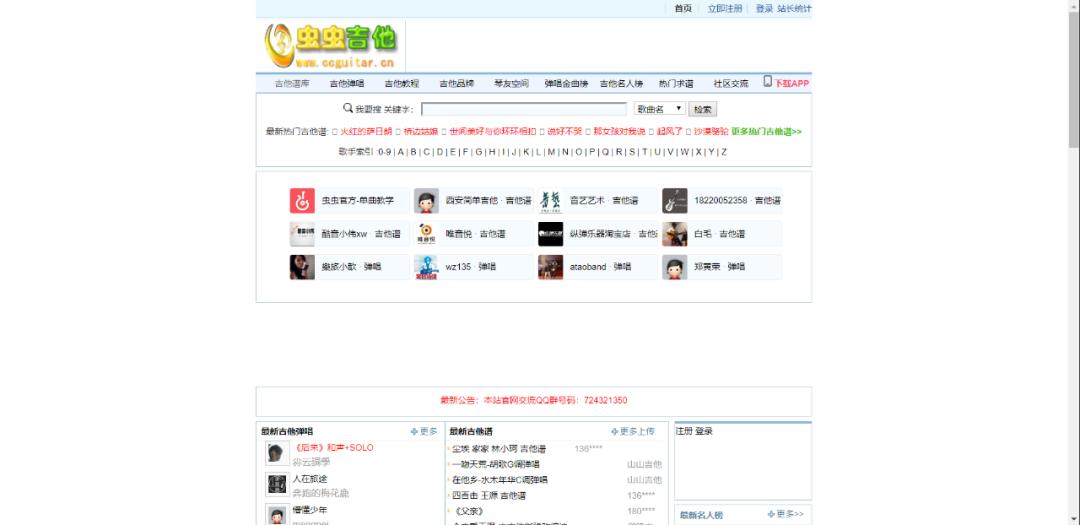Click avatar beside 懵懂少年
The image size is (1080, 525).
click(x=277, y=515)
